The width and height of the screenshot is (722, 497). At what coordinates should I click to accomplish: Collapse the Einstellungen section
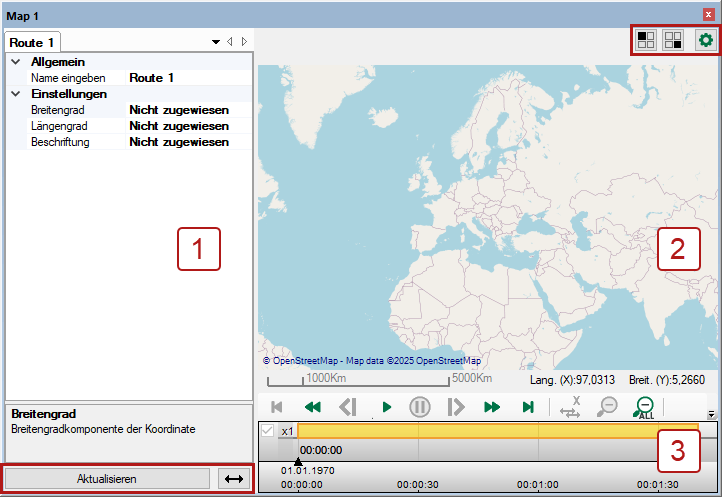point(16,94)
